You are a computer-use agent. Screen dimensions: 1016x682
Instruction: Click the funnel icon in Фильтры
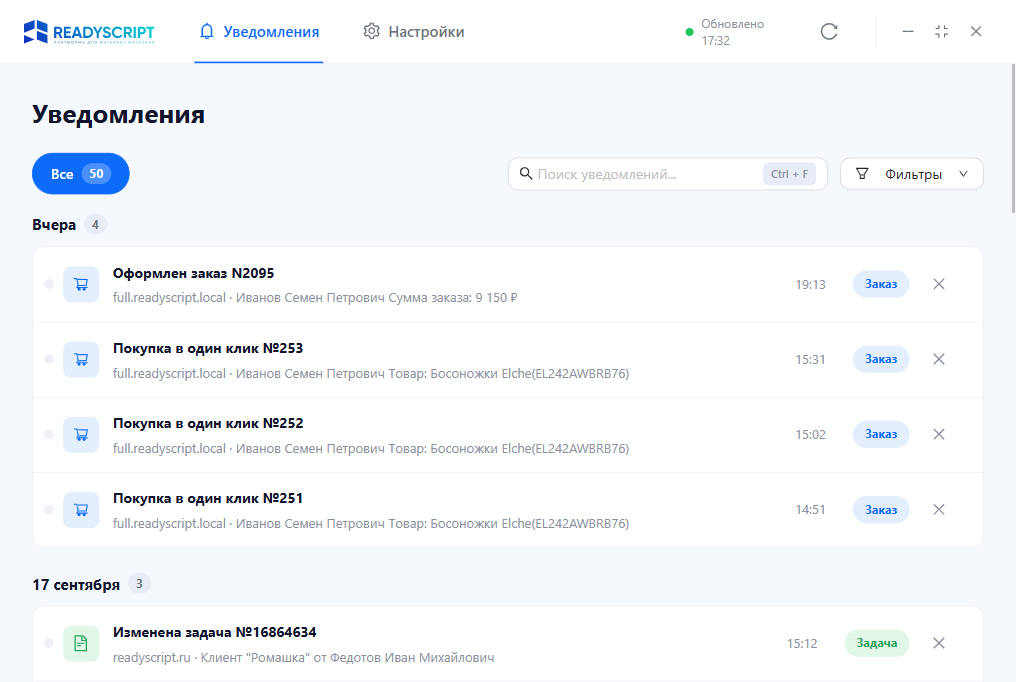[862, 174]
